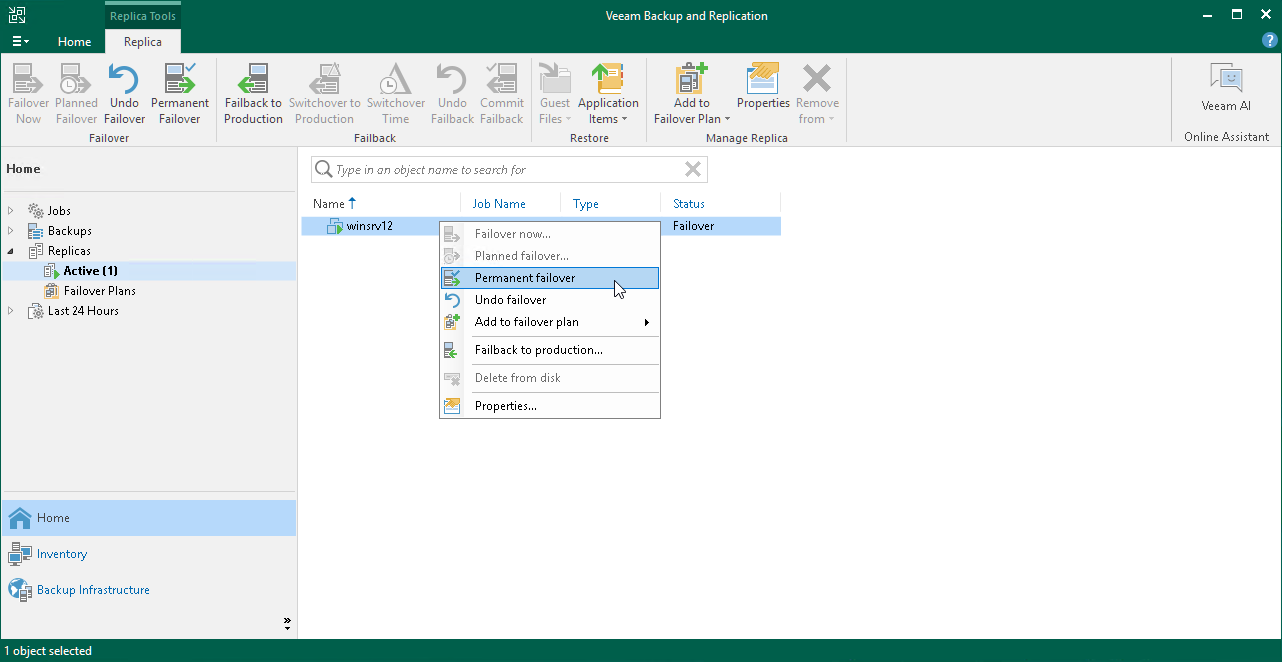Choose Permanent failover in context menu
Viewport: 1282px width, 662px height.
550,278
